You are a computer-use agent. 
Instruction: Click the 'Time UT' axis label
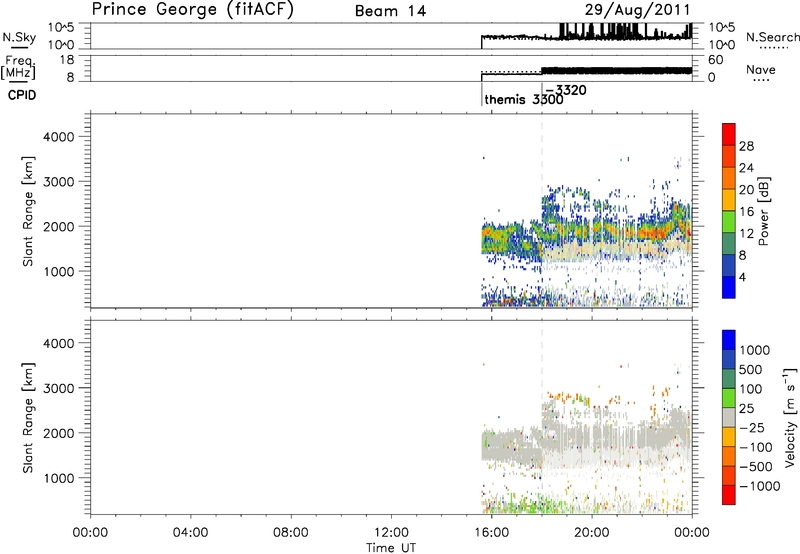pyautogui.click(x=391, y=548)
